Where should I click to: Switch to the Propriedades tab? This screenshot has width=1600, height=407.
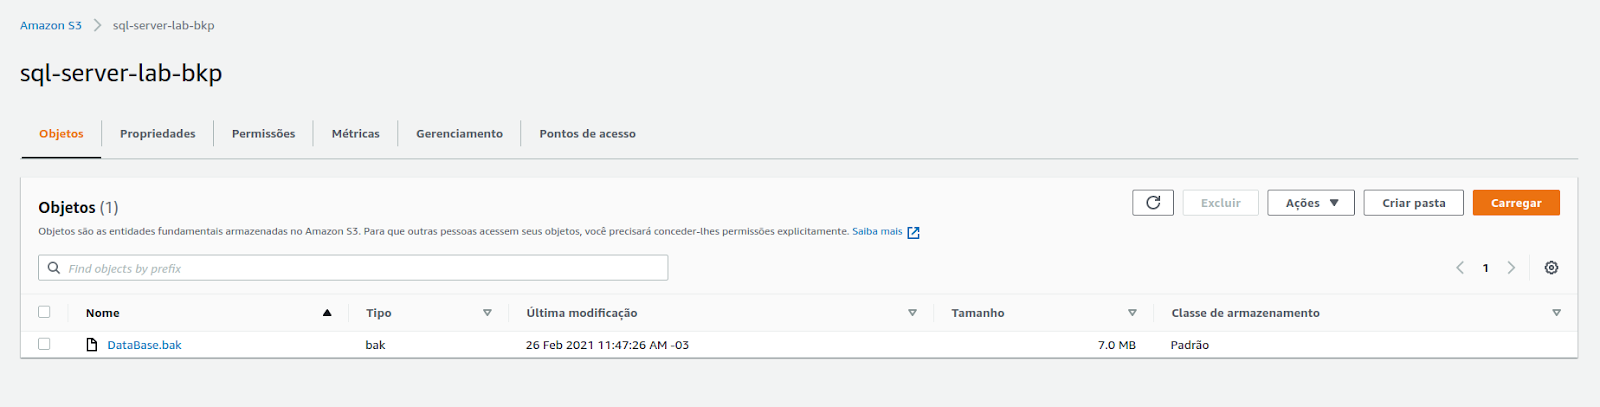[x=158, y=134]
